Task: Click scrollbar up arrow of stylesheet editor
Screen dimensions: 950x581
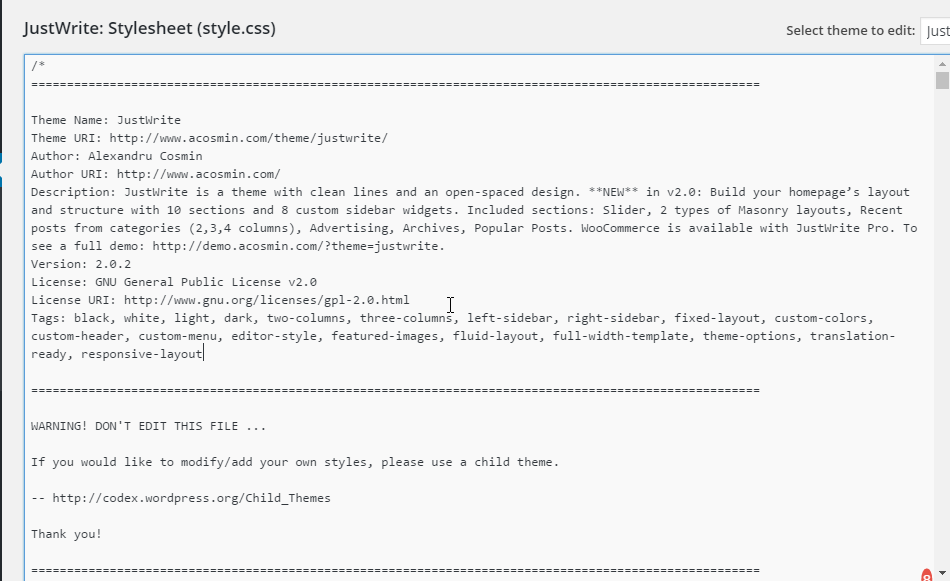Action: (942, 64)
